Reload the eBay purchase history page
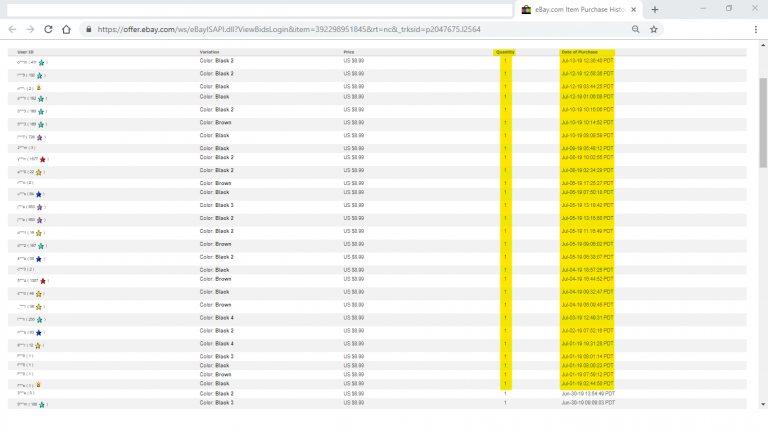The width and height of the screenshot is (768, 432). [x=47, y=29]
